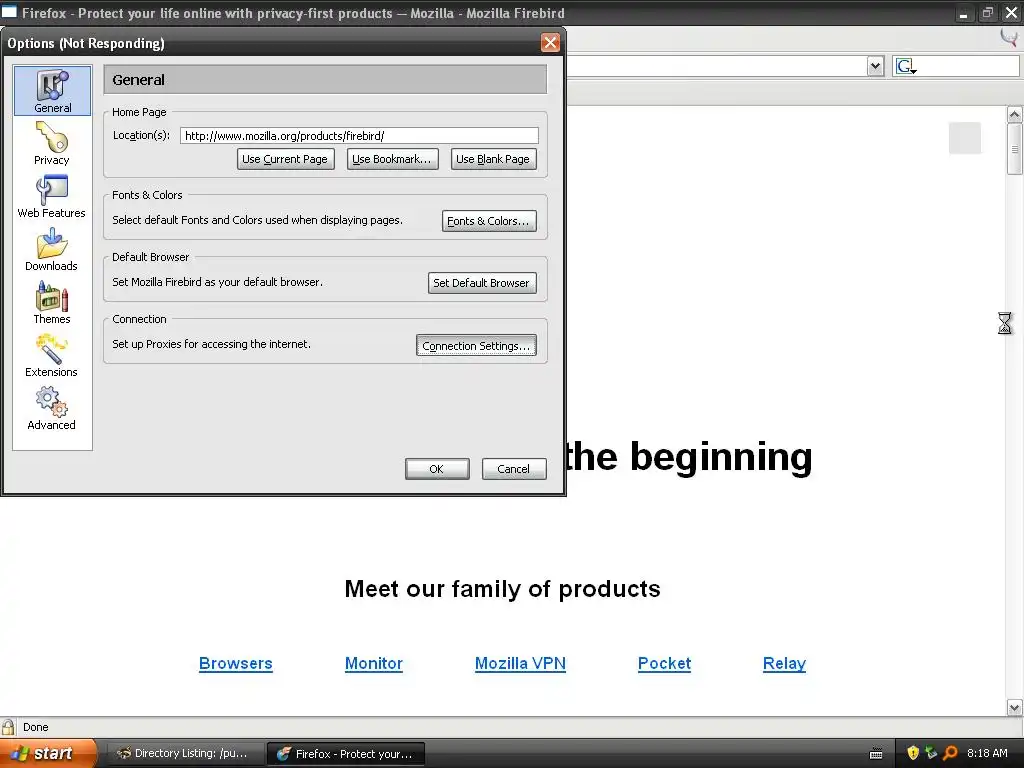Click the 'Done' status bar text
This screenshot has height=768, width=1024.
36,727
